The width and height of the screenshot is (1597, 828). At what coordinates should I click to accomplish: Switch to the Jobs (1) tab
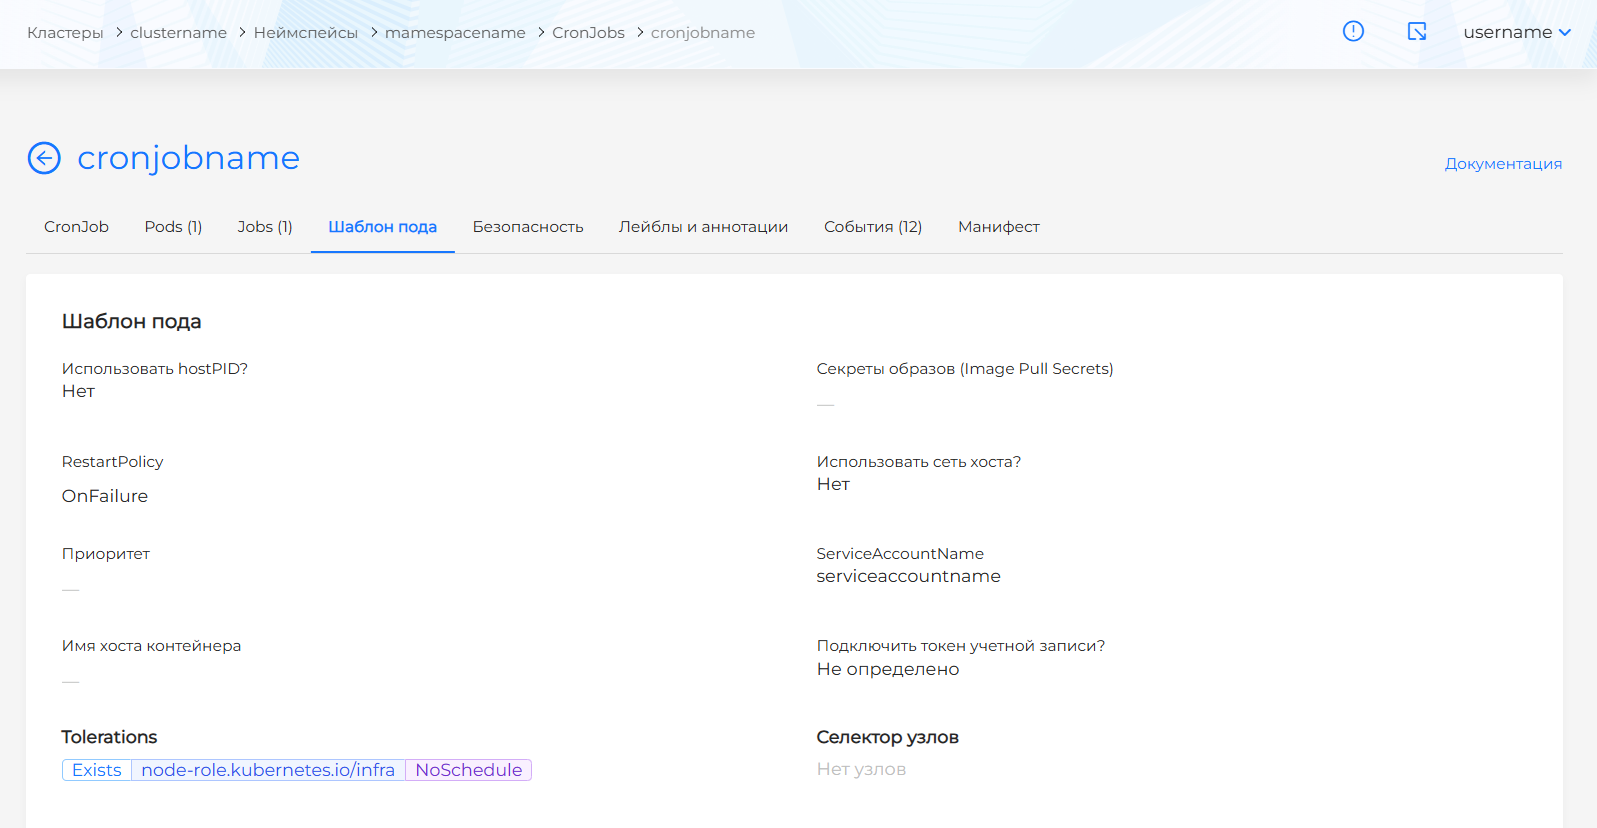[x=265, y=227]
